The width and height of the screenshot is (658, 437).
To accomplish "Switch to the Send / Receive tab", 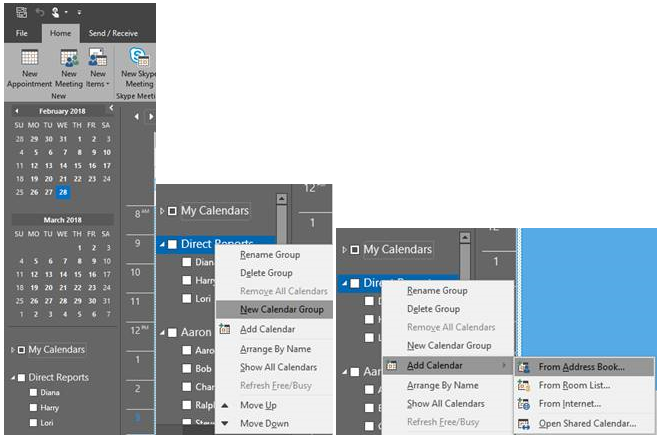I will click(111, 33).
